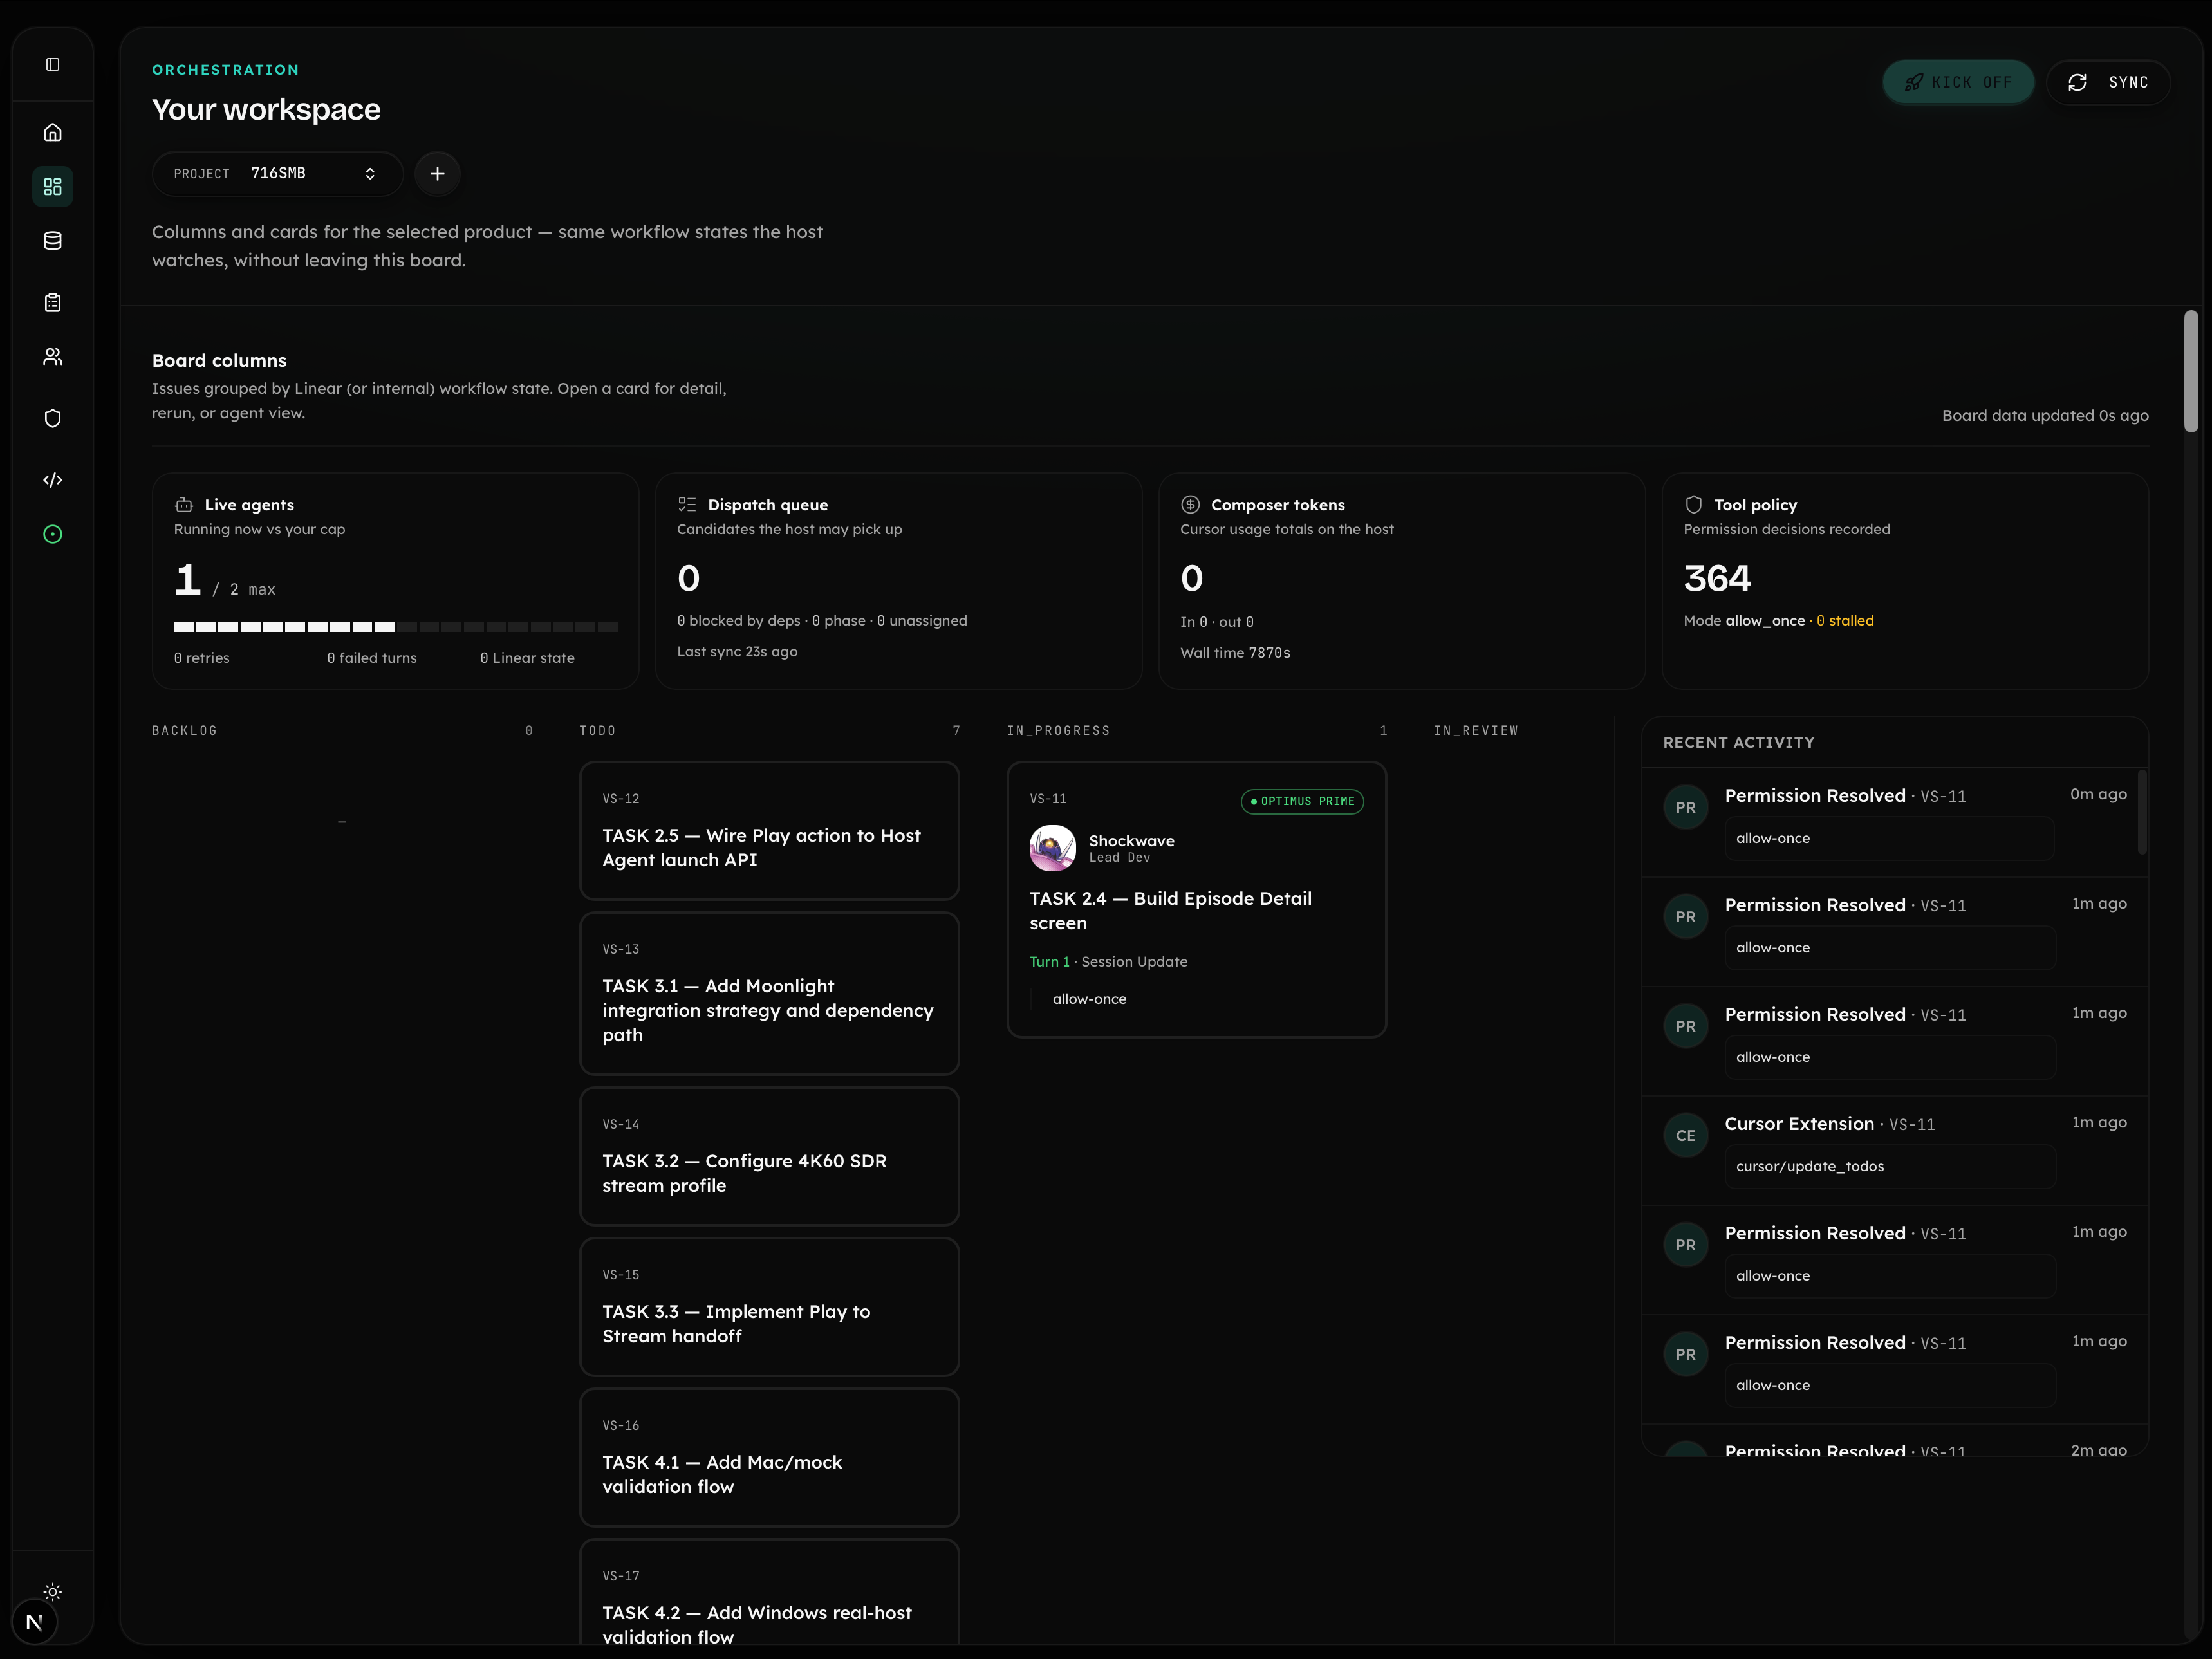This screenshot has height=1659, width=2212.
Task: Click the Dispatch queue list icon
Action: click(x=687, y=505)
